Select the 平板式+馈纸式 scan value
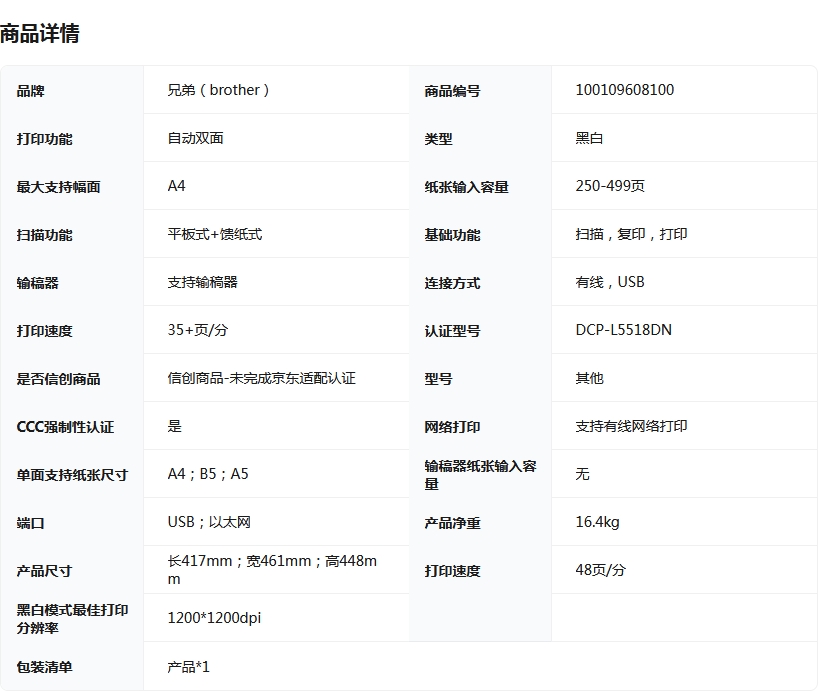819x692 pixels. click(x=215, y=234)
